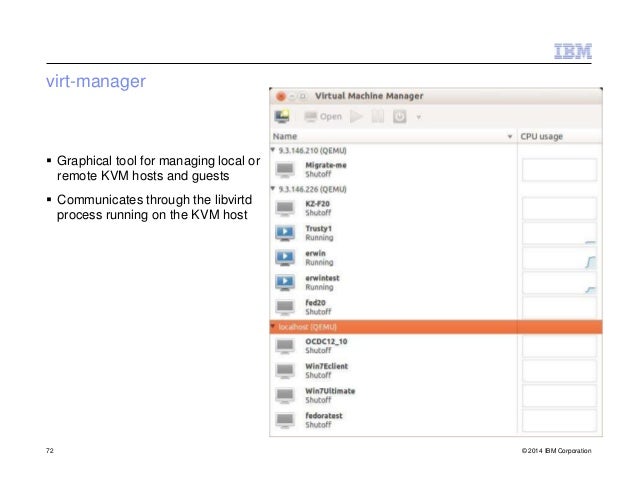Click Running status under Trusty1
The height and width of the screenshot is (493, 638).
pyautogui.click(x=319, y=238)
